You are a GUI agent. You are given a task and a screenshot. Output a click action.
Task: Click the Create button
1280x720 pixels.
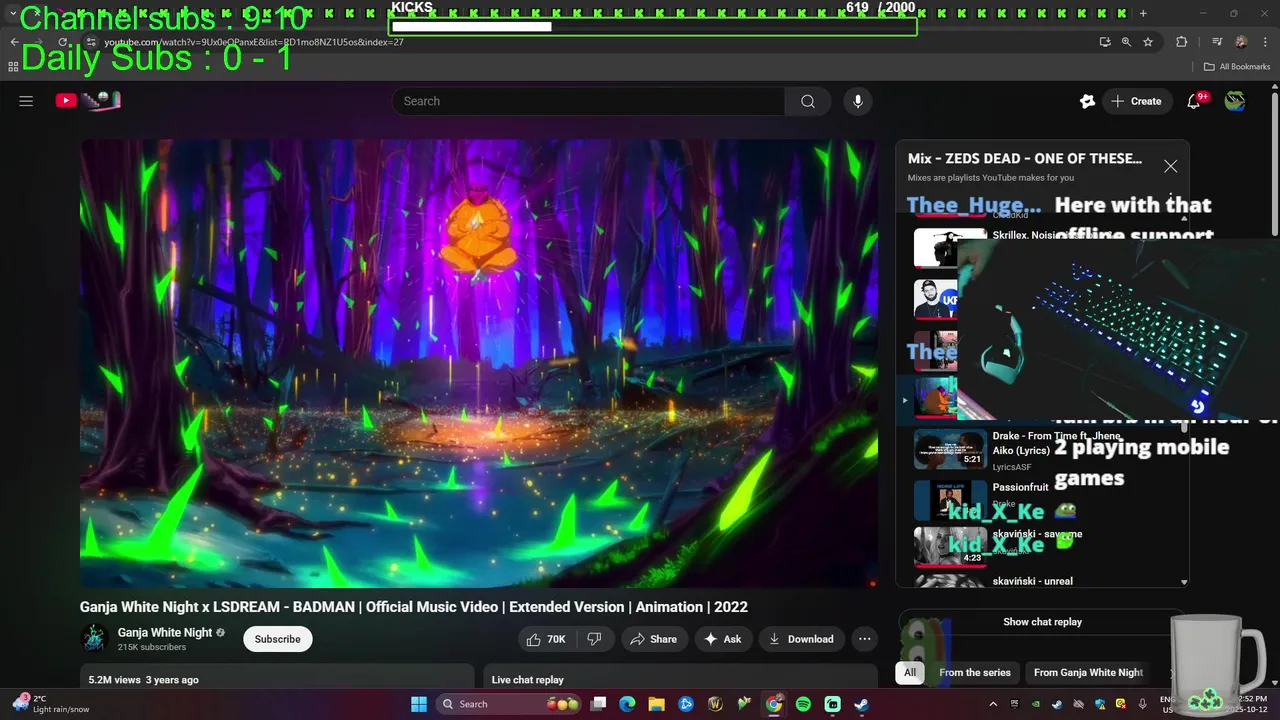pyautogui.click(x=1136, y=101)
